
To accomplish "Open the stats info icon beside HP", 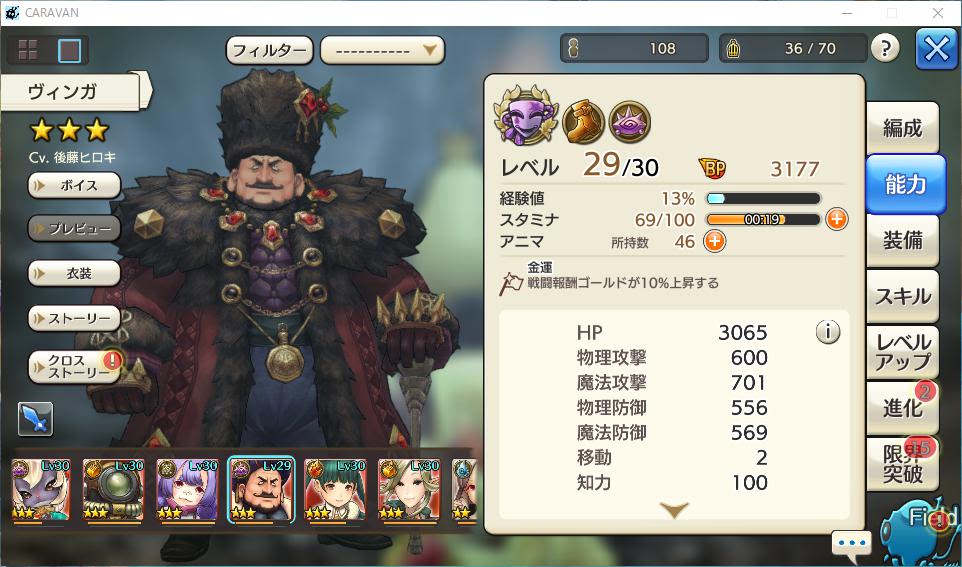I will 827,332.
